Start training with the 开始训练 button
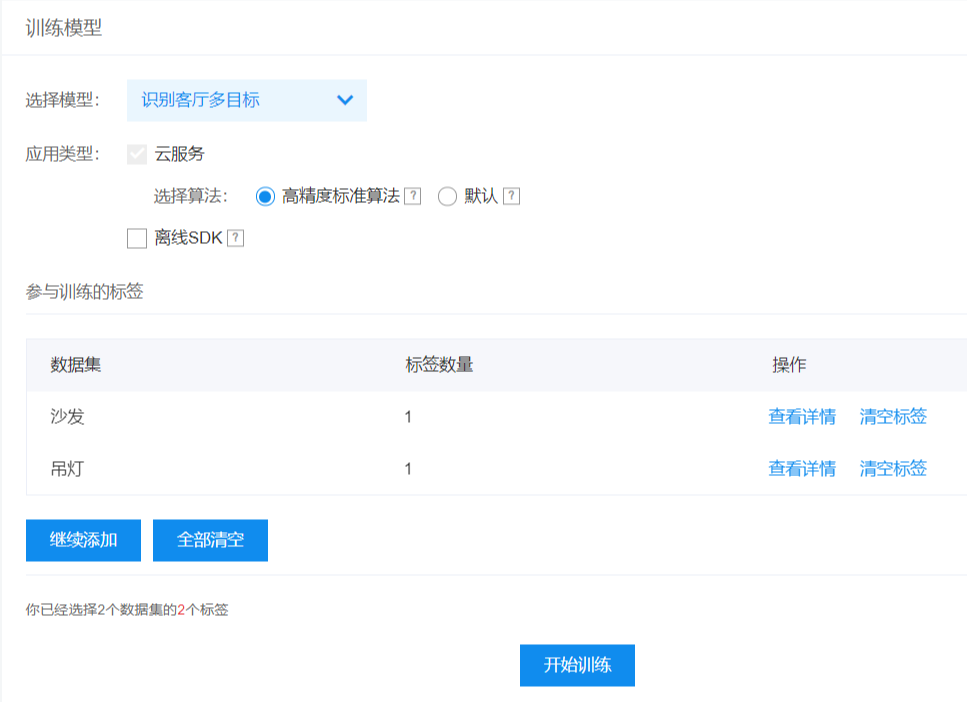This screenshot has height=702, width=967. pos(577,665)
